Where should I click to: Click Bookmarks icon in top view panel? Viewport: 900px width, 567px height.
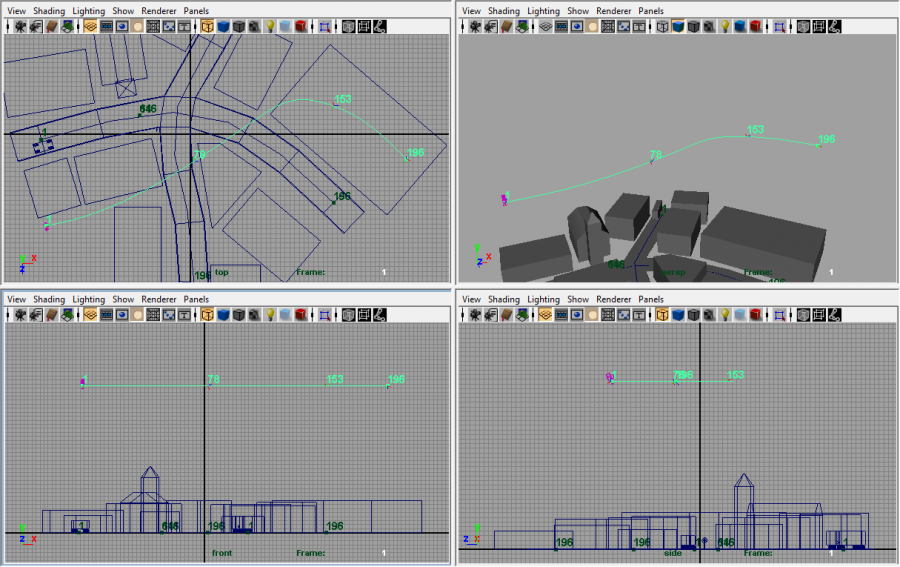pos(52,26)
